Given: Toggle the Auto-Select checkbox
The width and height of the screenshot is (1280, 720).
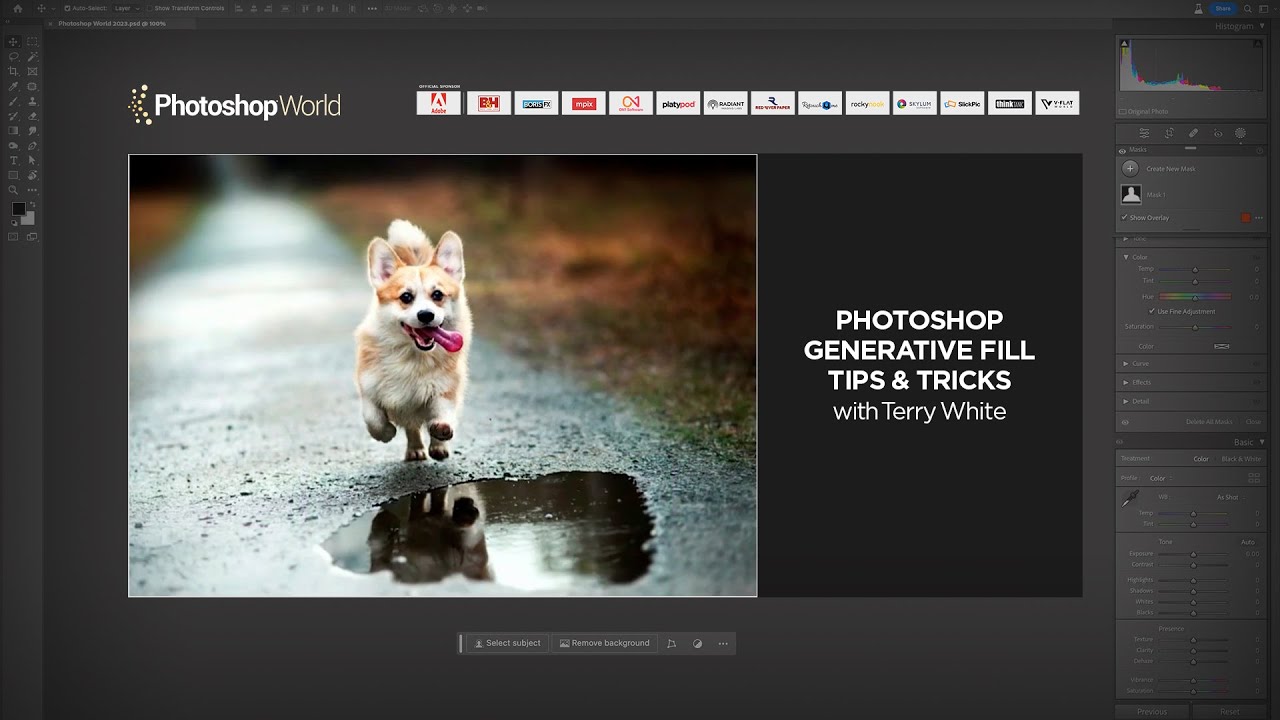Looking at the screenshot, I should click(x=66, y=8).
